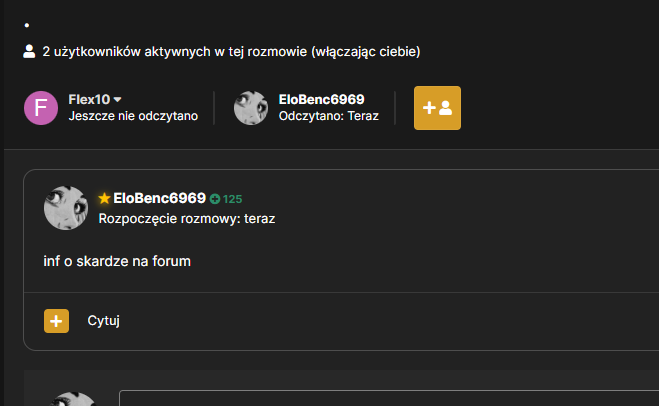Viewport: 659px width, 406px height.
Task: Click the multi-quote plus button
Action: 56,321
